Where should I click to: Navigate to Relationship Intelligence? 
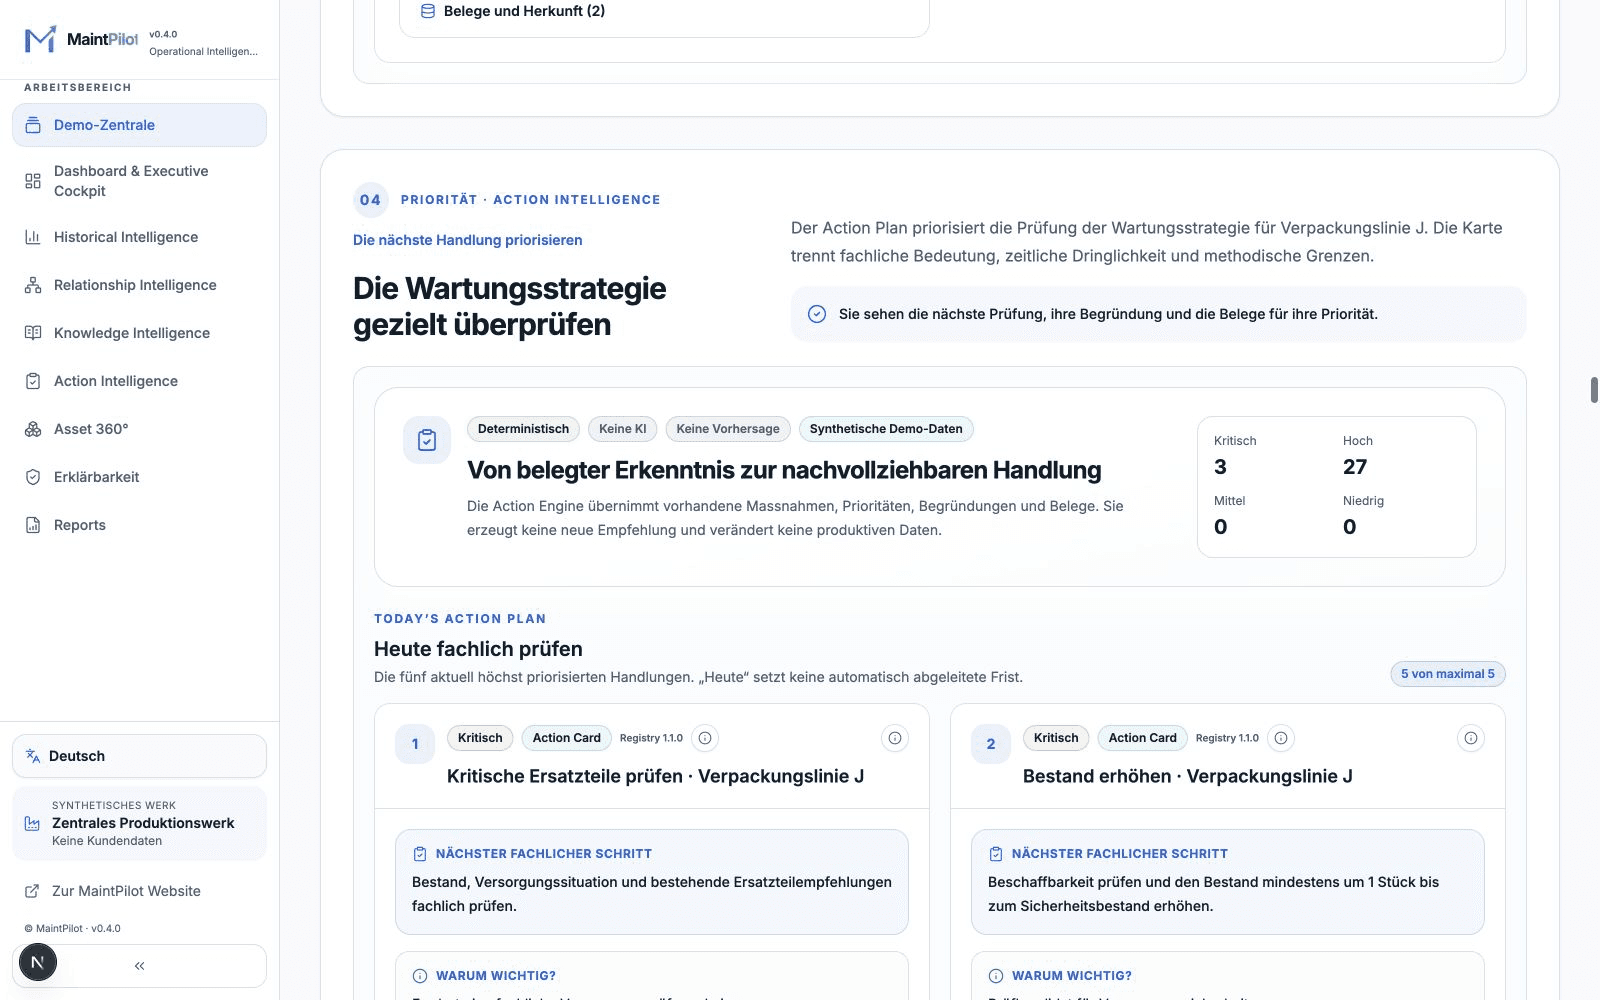[139, 285]
